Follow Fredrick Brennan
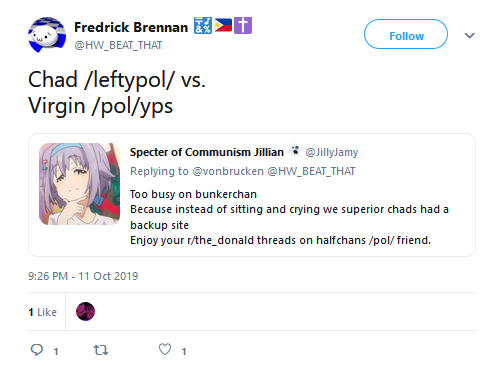This screenshot has height=375, width=499. point(406,34)
